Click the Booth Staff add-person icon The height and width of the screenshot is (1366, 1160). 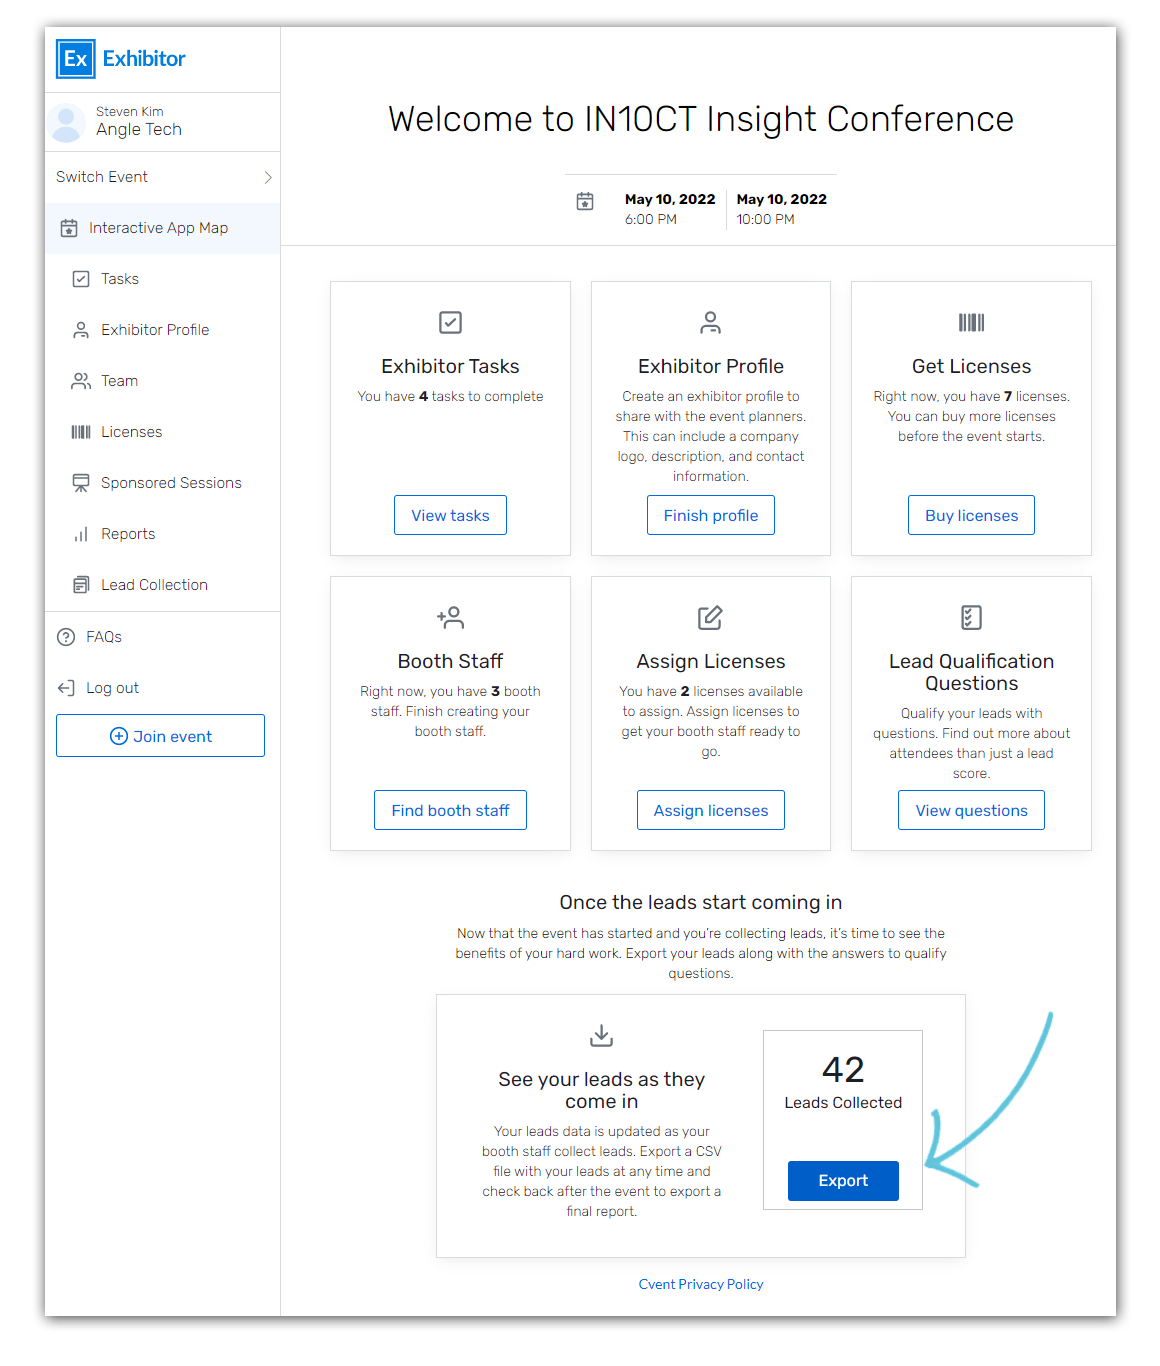pos(450,617)
